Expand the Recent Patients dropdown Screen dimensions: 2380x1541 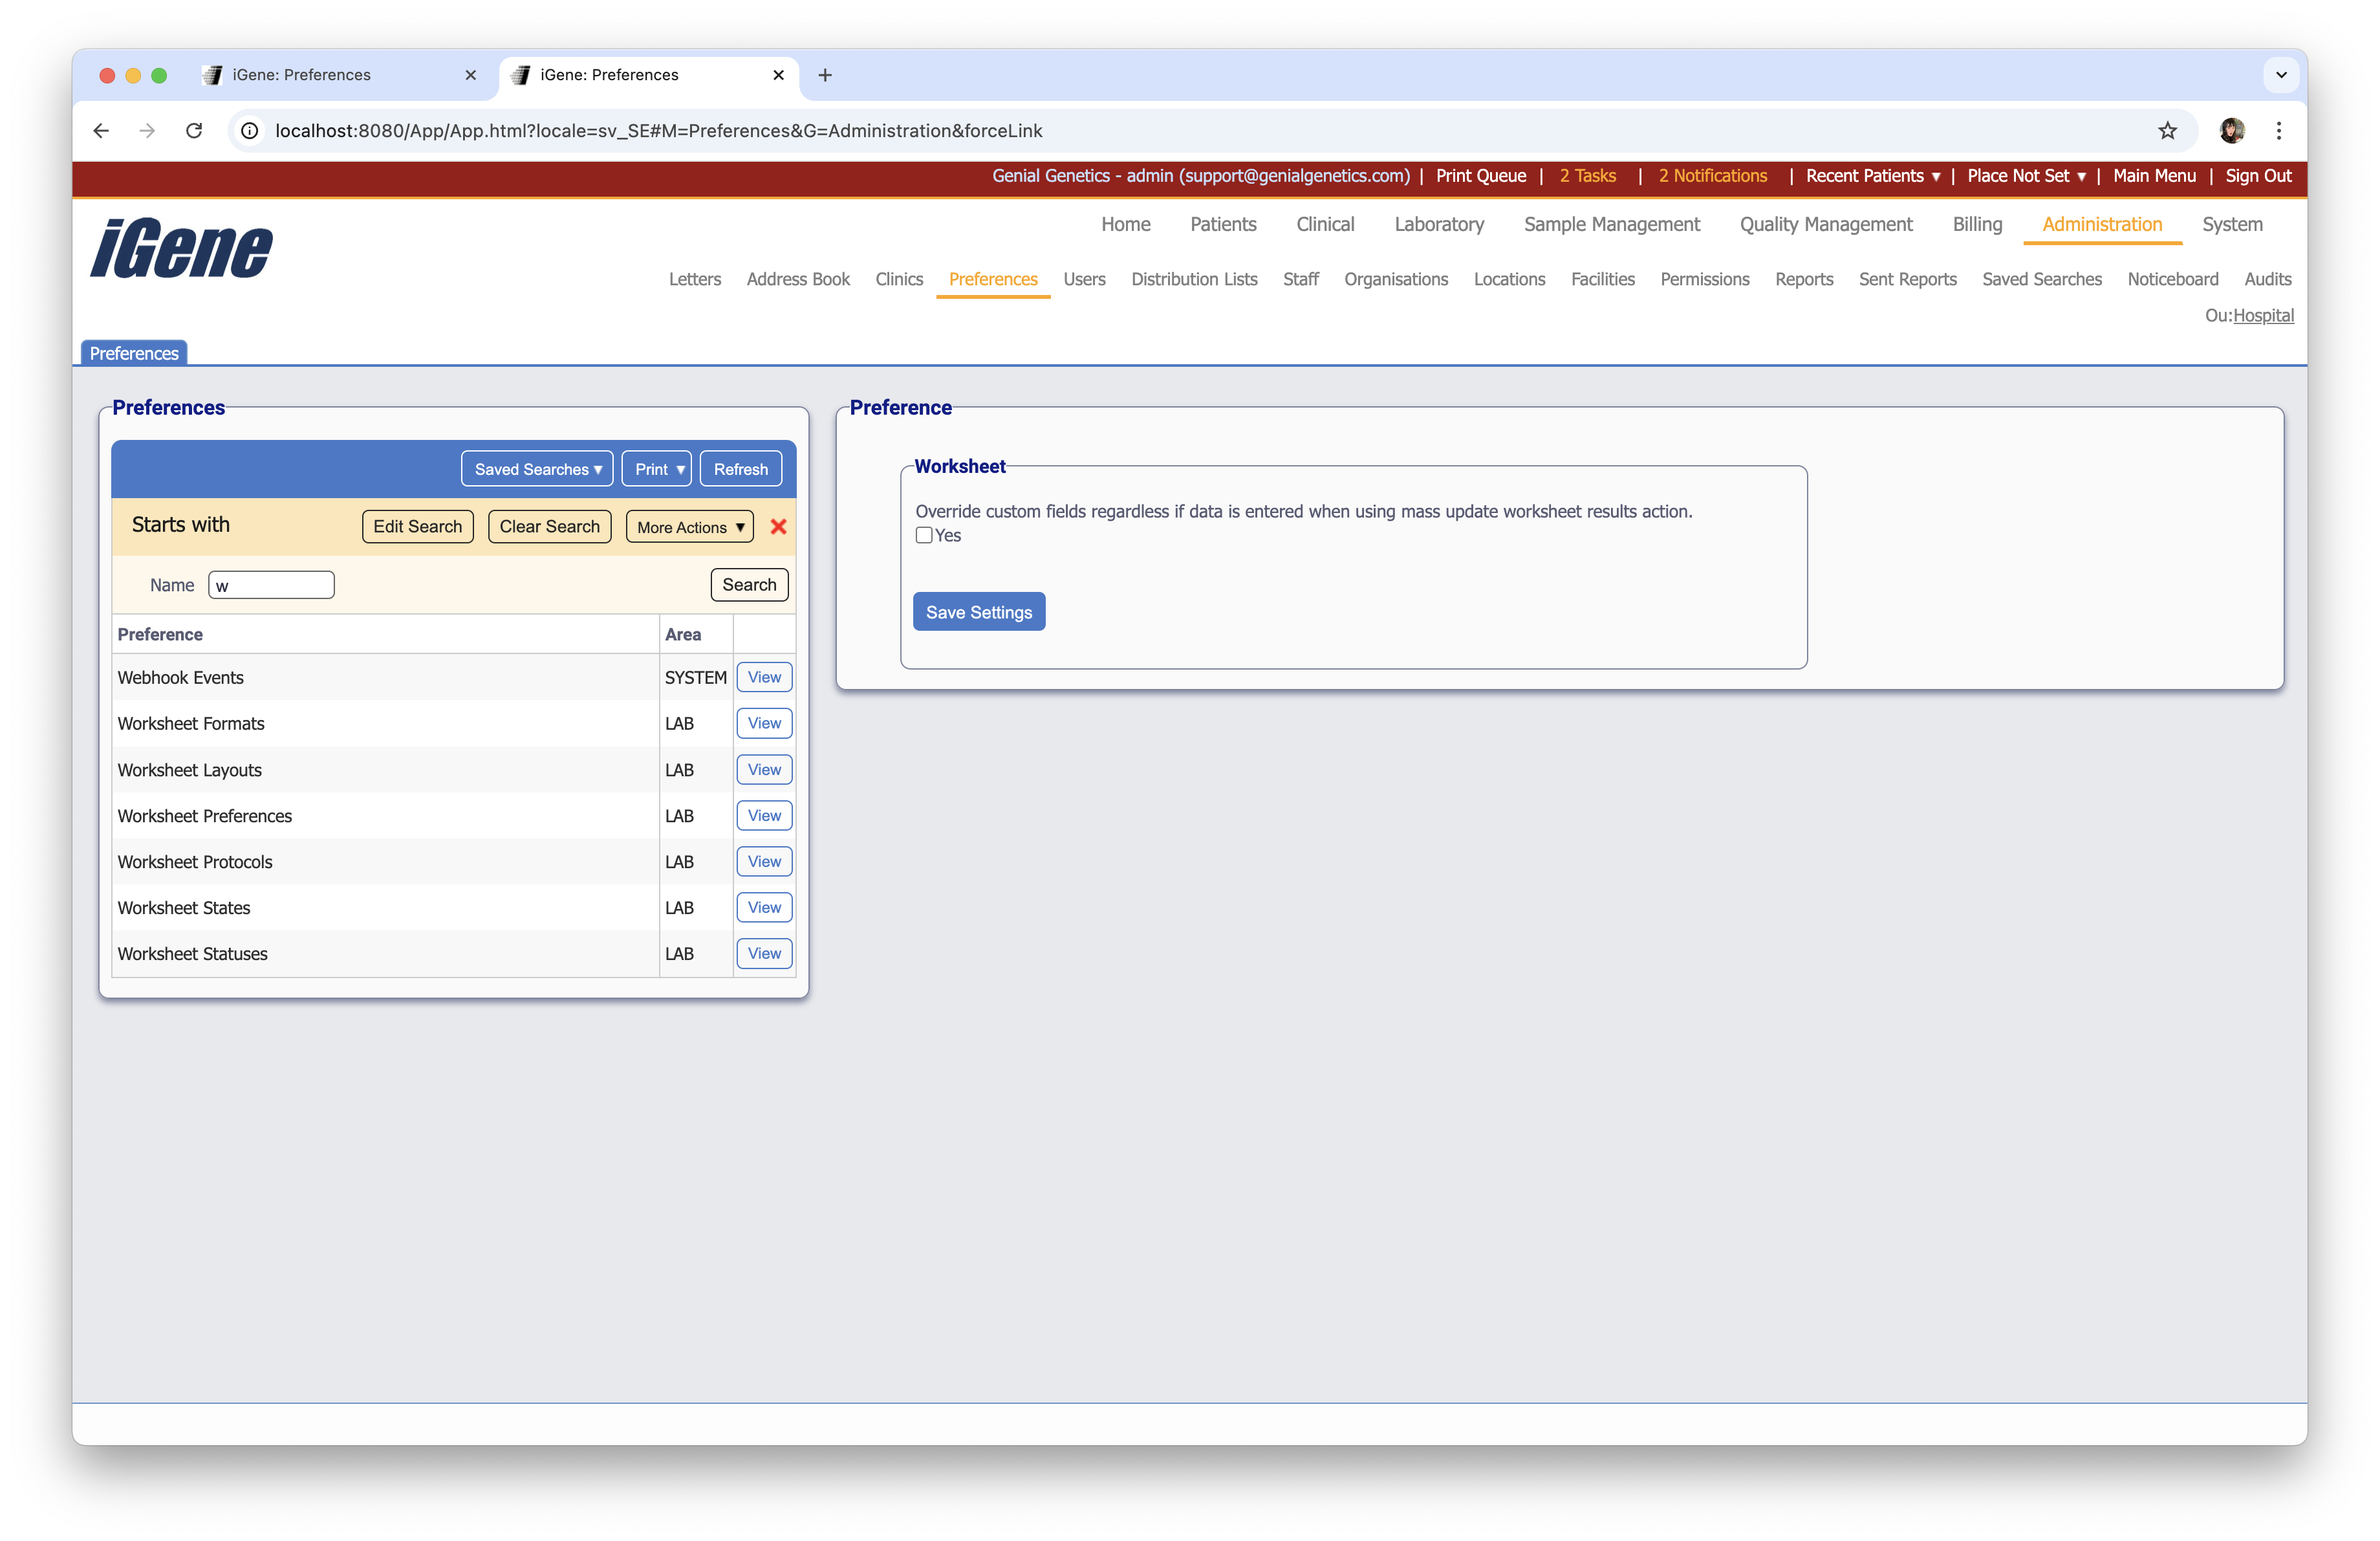1871,176
